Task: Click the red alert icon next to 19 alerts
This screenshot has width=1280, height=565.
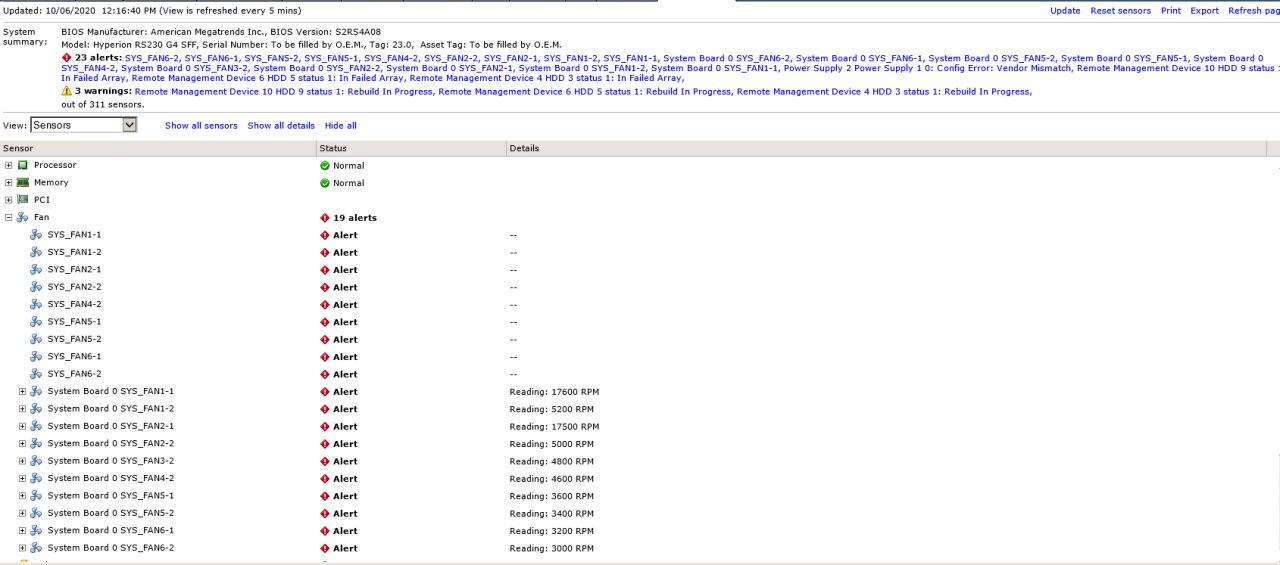Action: [325, 218]
